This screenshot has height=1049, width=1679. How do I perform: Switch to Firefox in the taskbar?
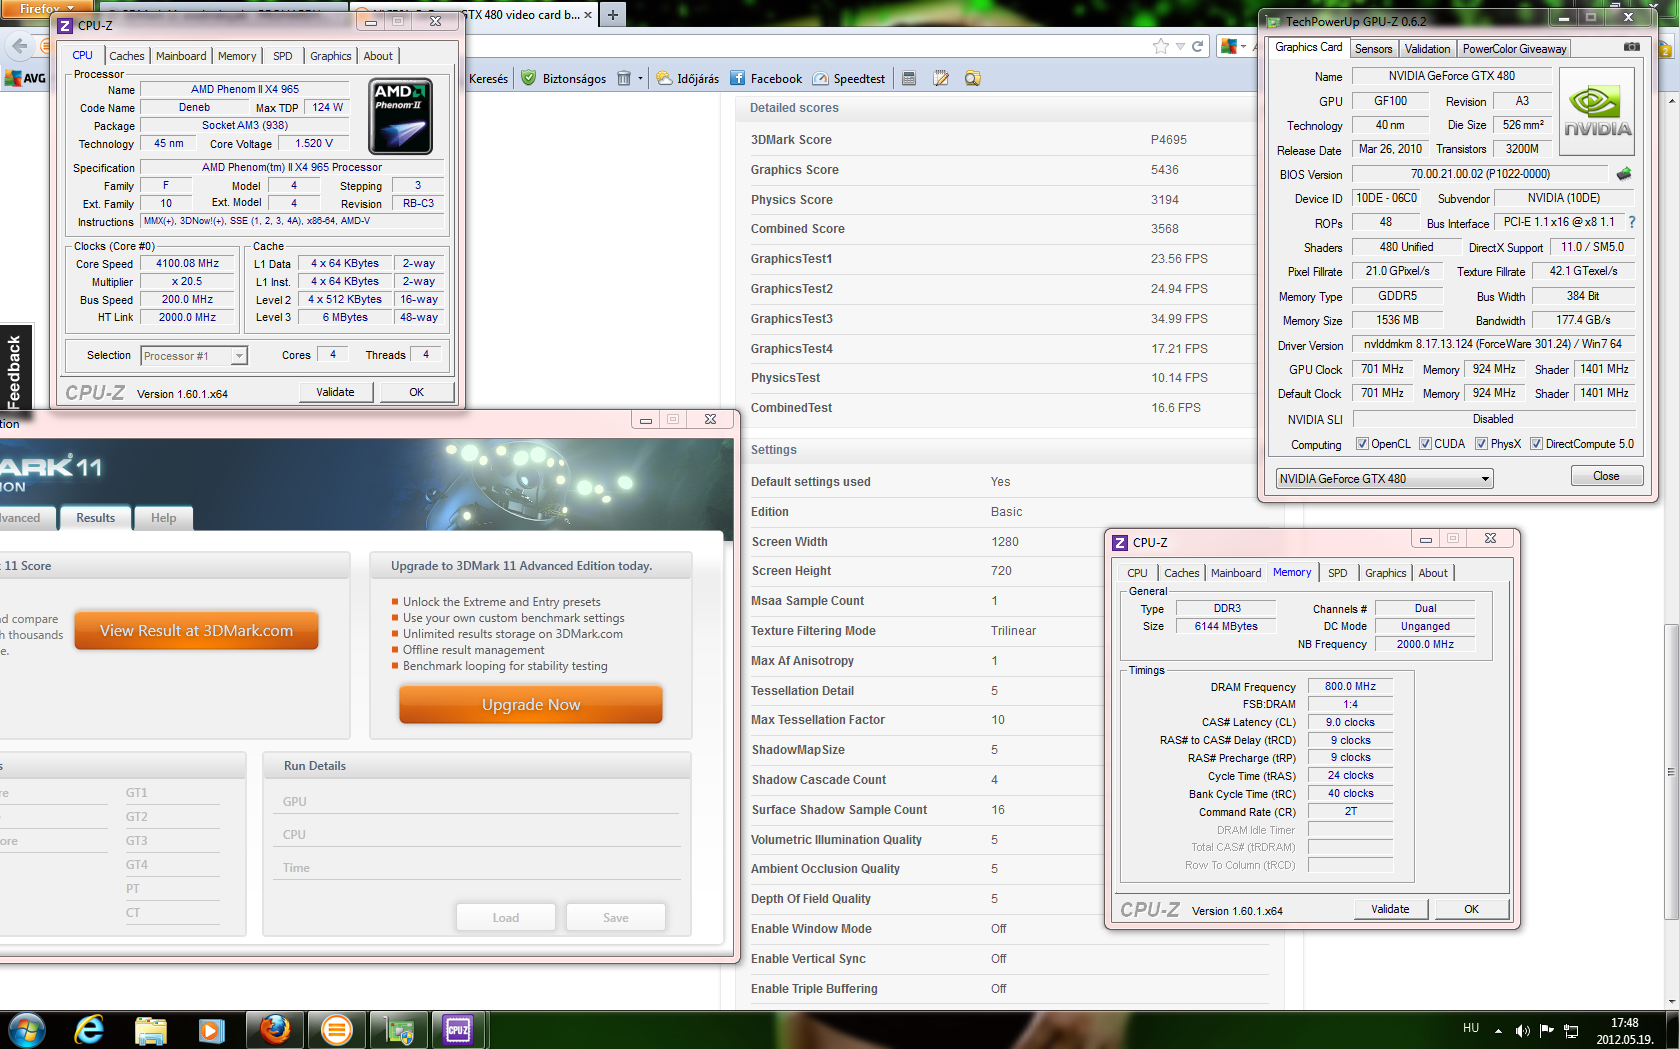275,1029
